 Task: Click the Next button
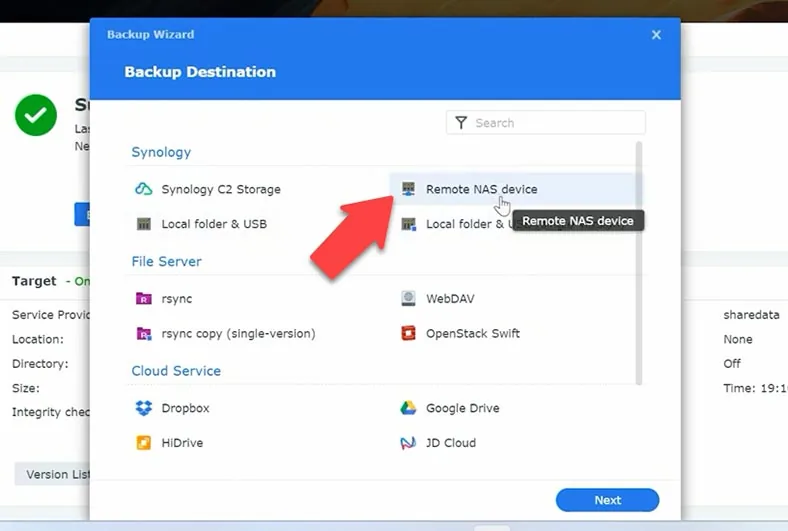[607, 500]
